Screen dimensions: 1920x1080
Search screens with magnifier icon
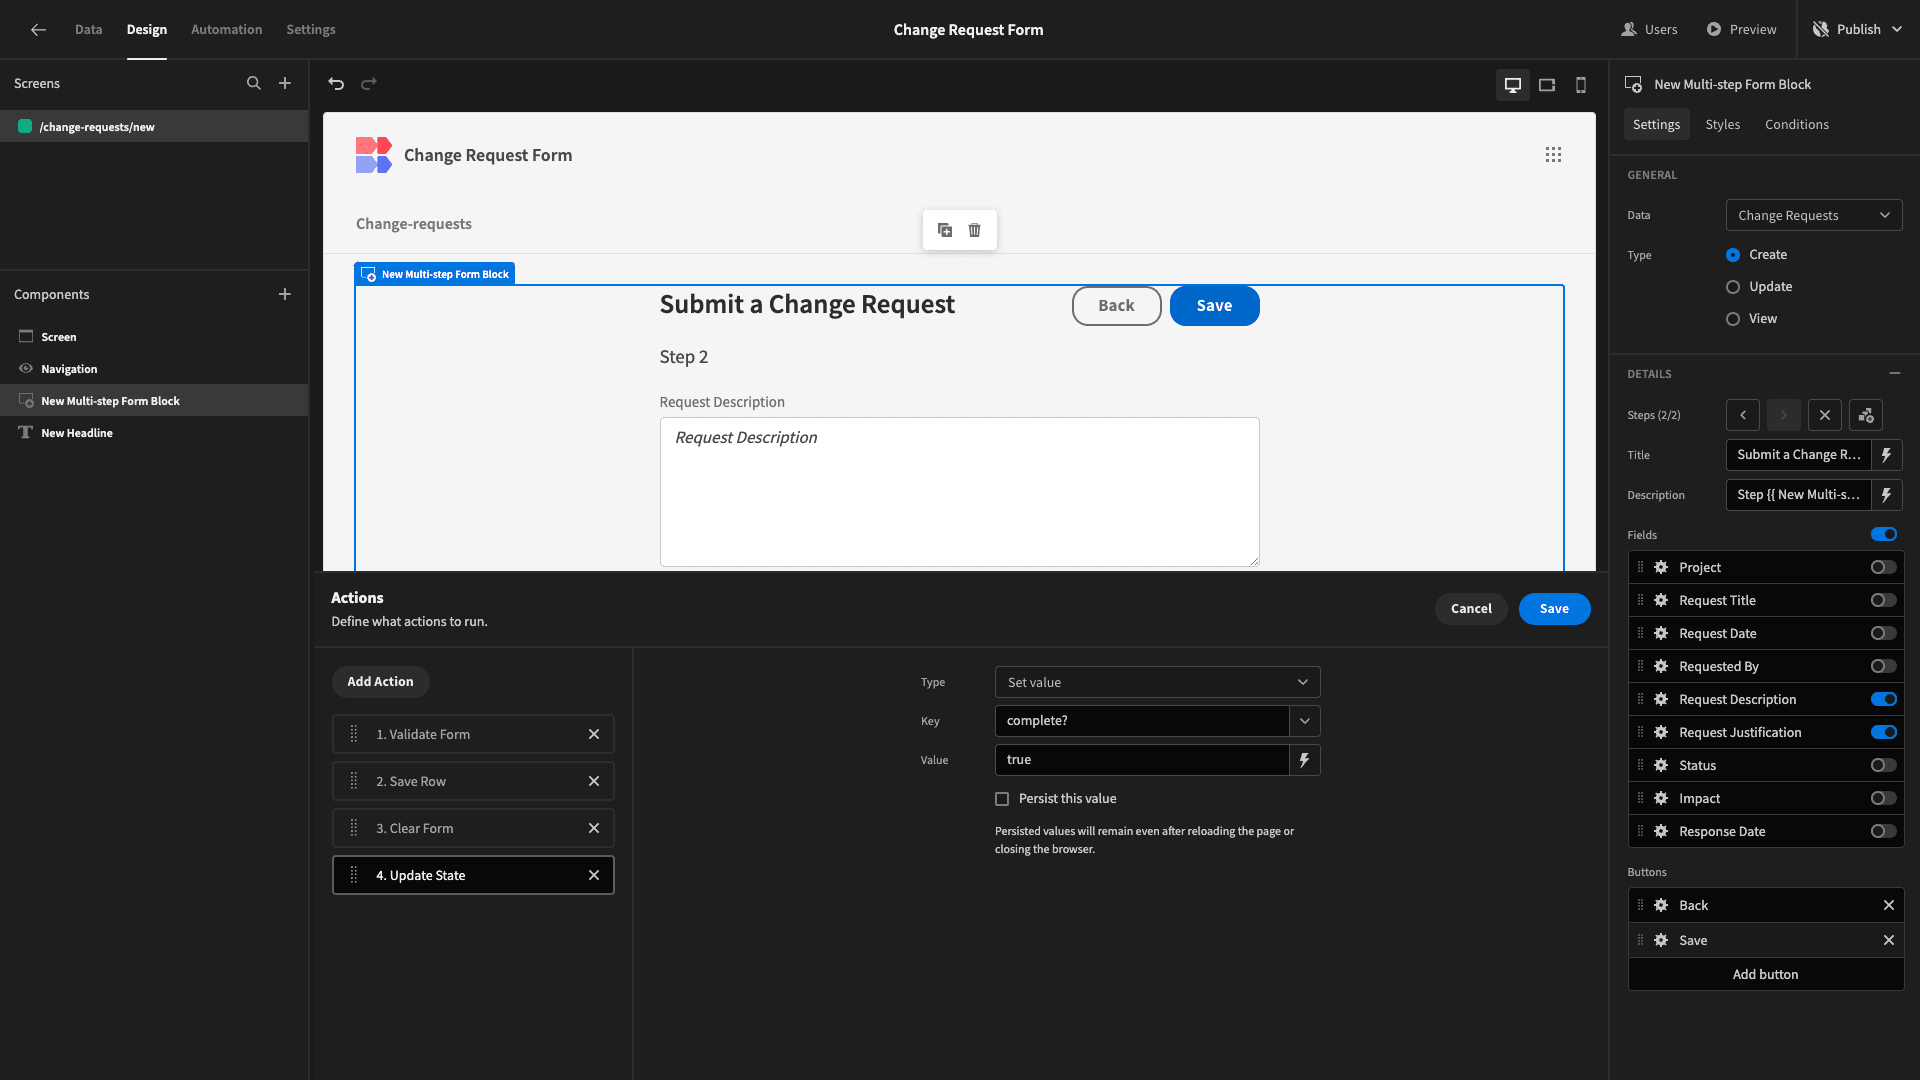(254, 84)
